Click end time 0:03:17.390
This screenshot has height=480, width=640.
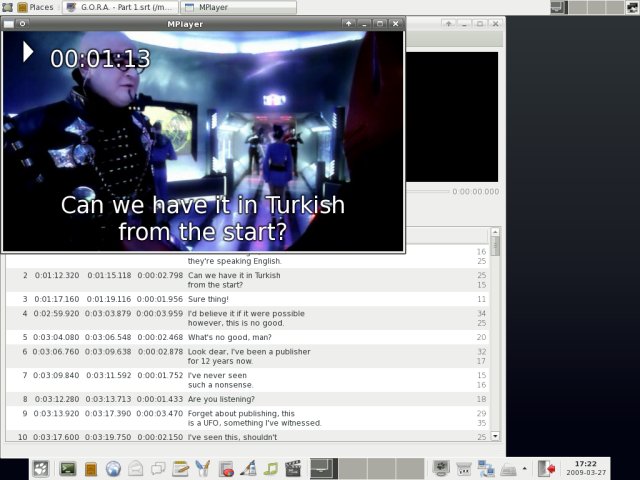108,413
